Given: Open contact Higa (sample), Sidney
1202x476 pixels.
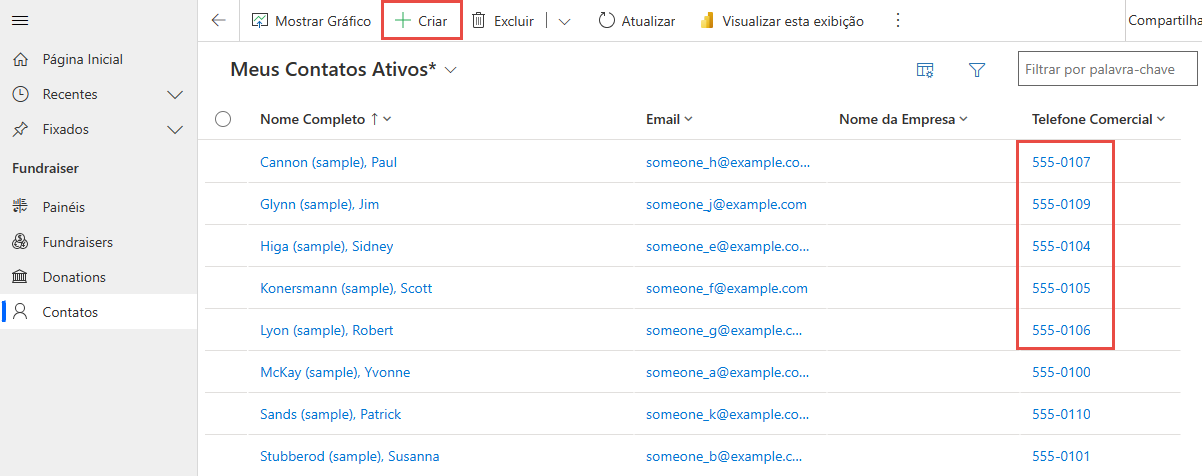Looking at the screenshot, I should (x=326, y=246).
